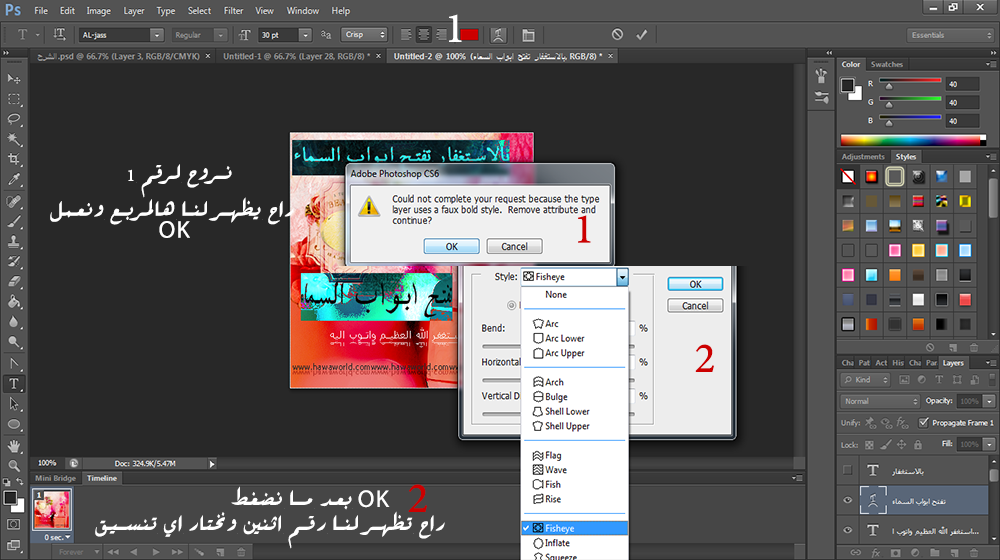Image resolution: width=1000 pixels, height=560 pixels.
Task: Choose Wave from the warp style list
Action: 555,470
